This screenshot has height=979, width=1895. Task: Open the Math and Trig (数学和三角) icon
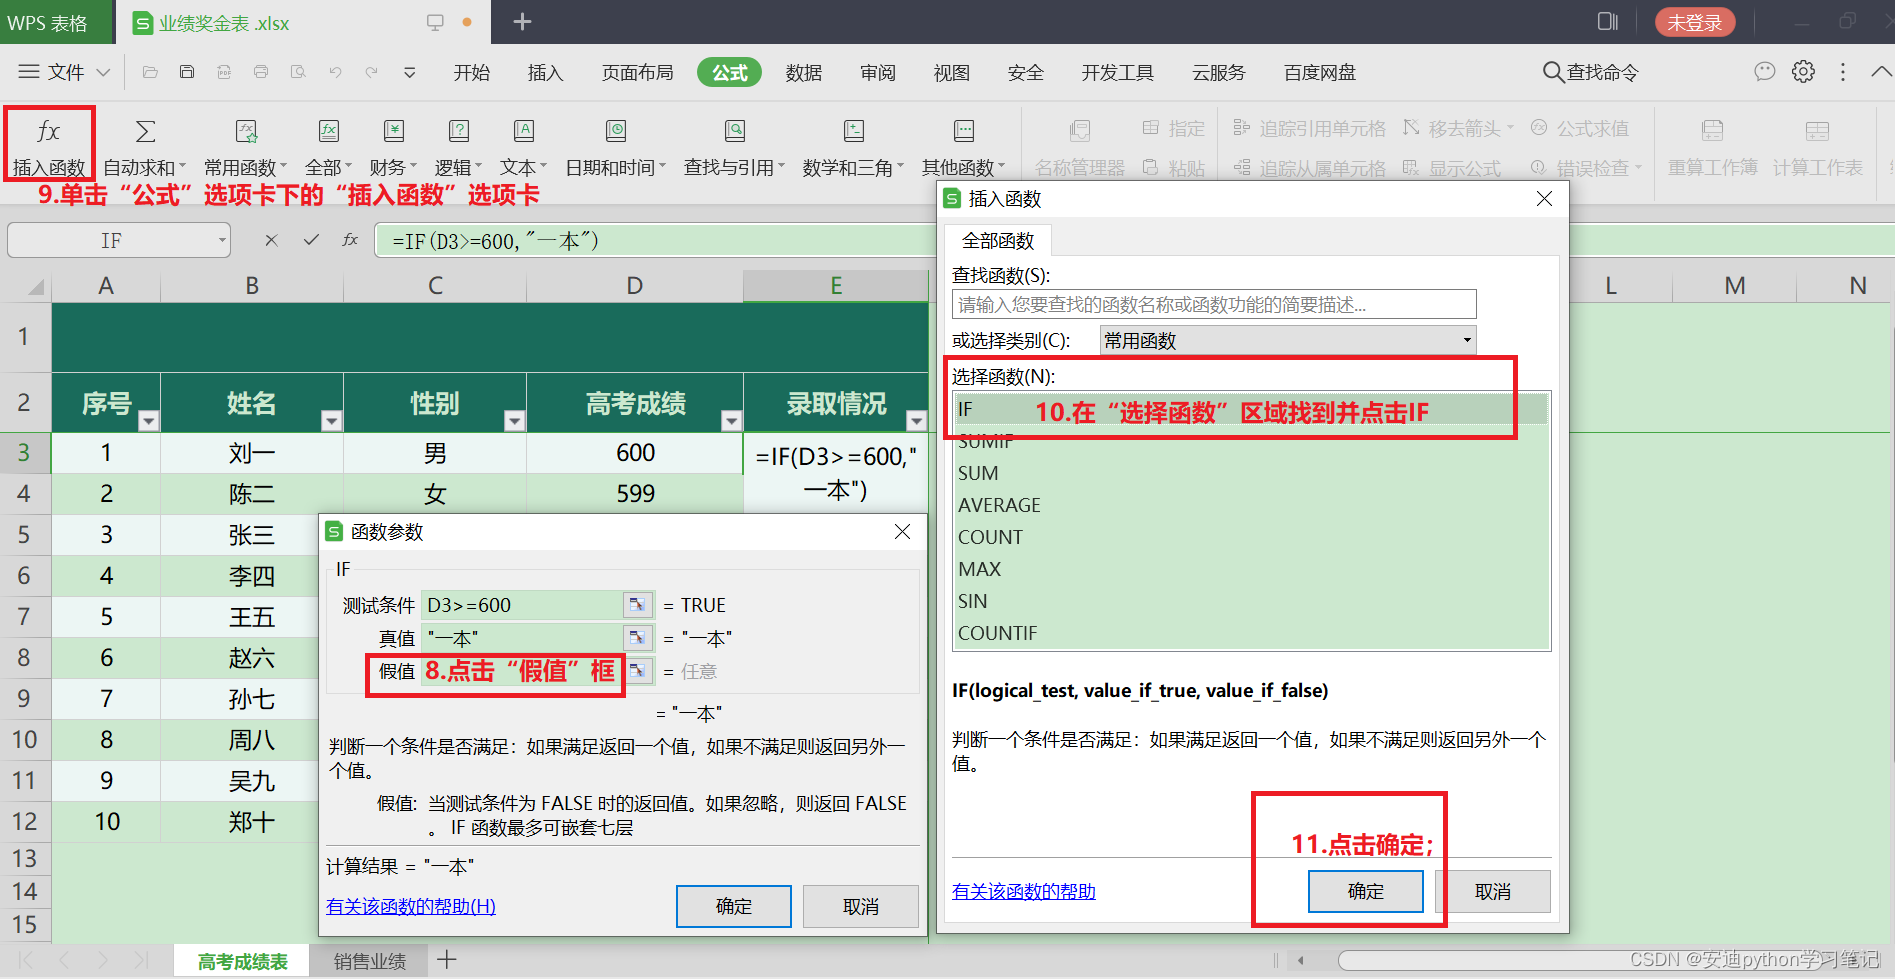854,131
